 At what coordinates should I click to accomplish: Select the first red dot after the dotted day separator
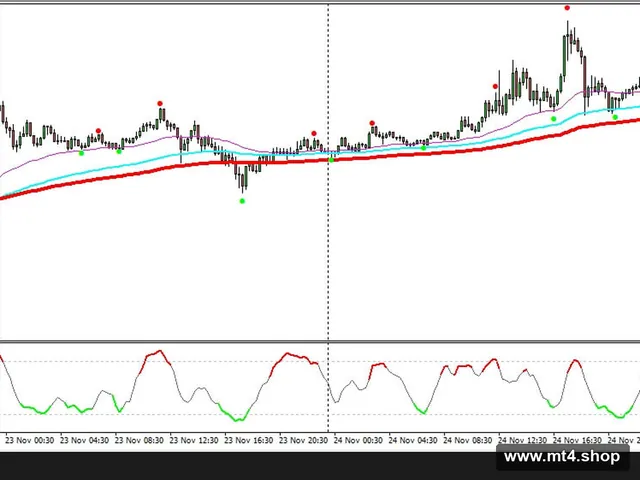372,123
